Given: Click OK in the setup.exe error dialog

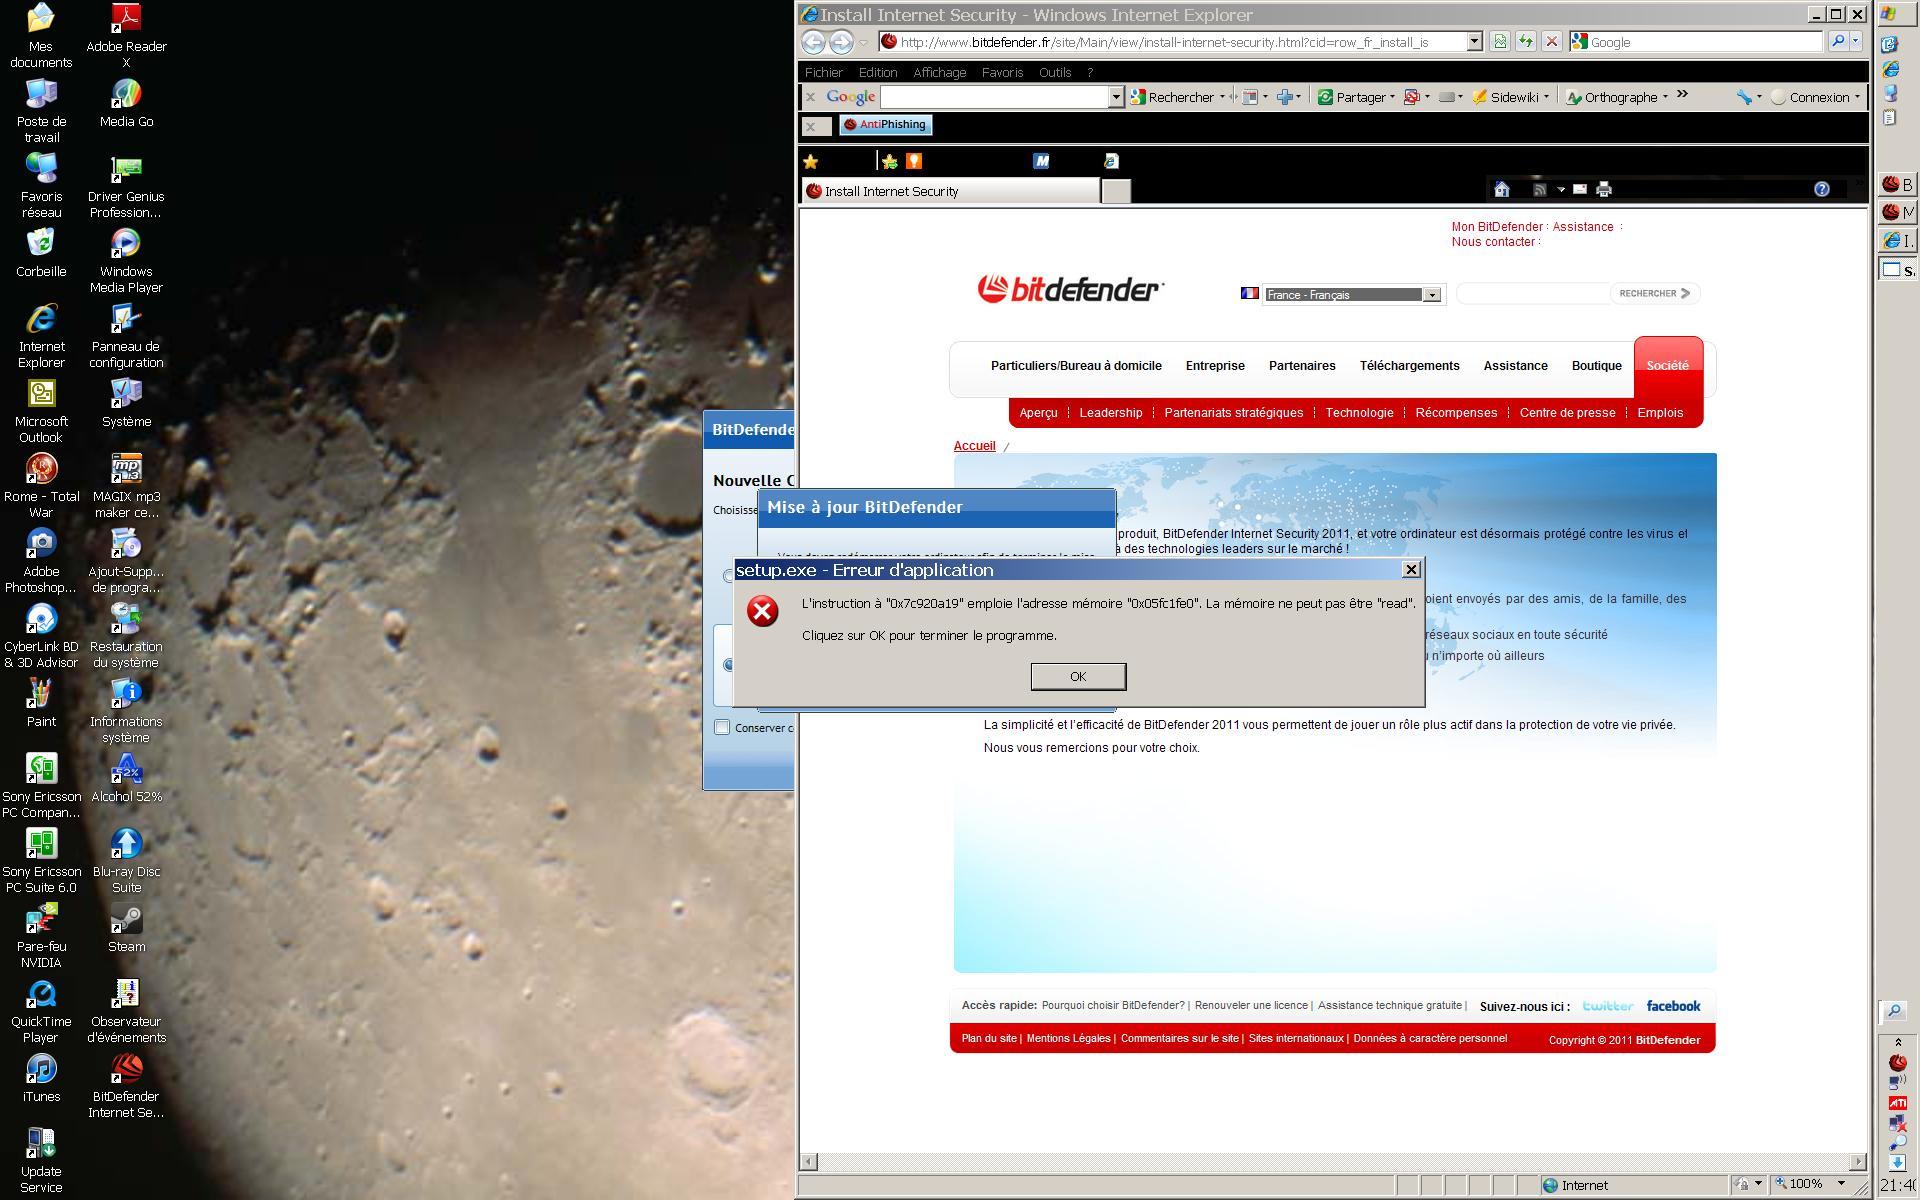Looking at the screenshot, I should point(1078,677).
